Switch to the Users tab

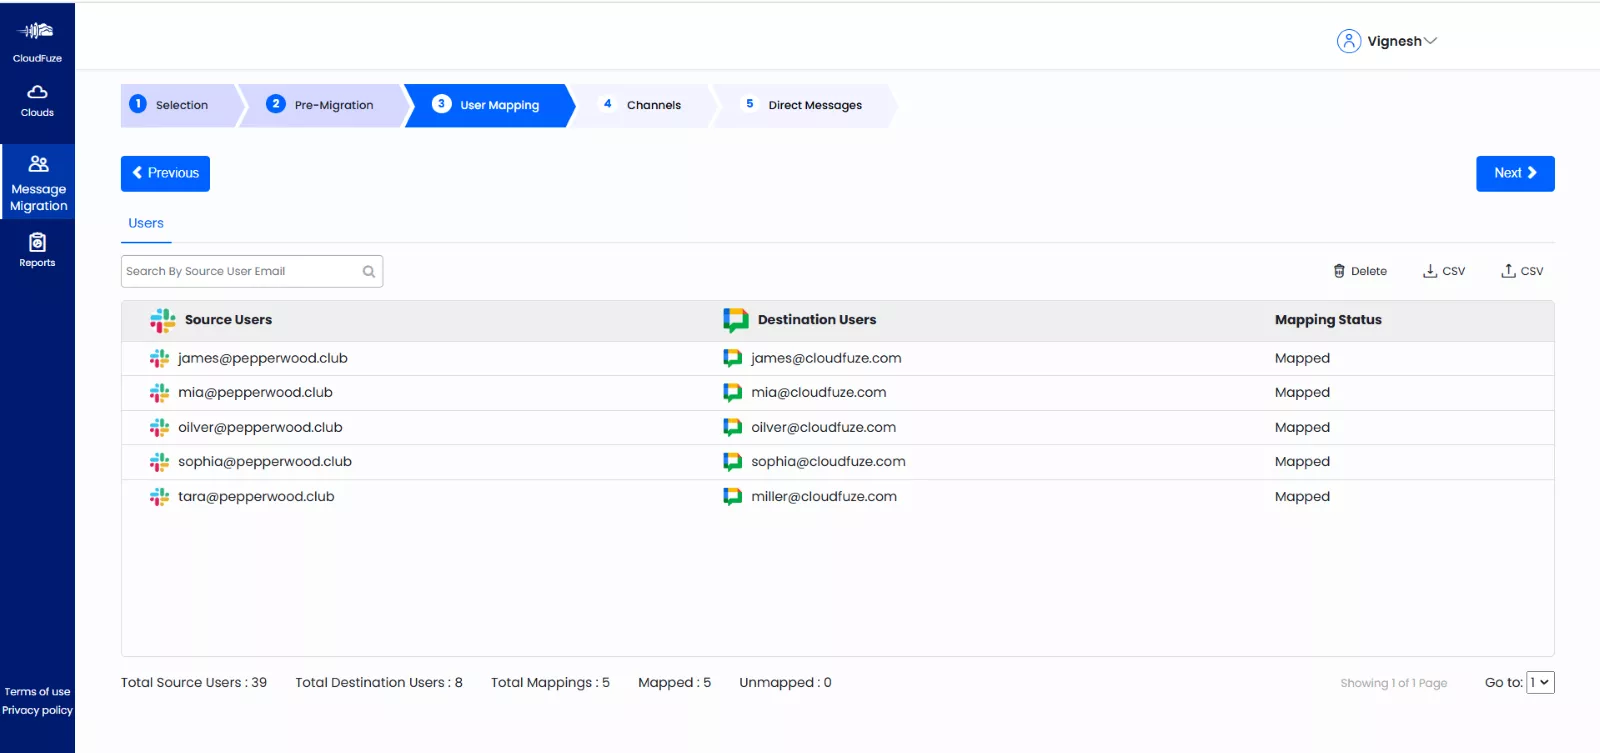point(146,224)
